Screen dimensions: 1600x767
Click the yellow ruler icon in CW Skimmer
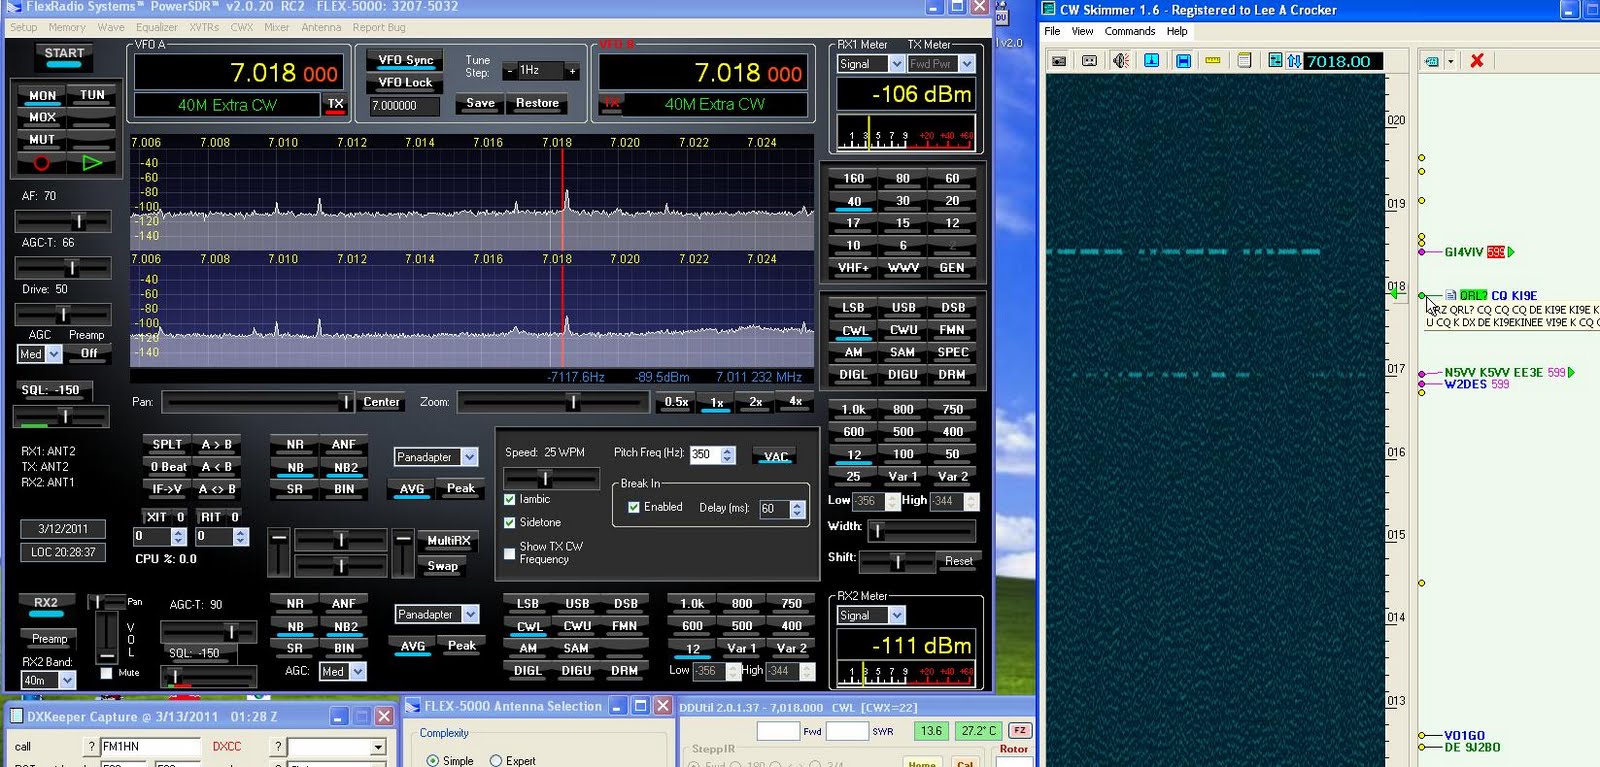pyautogui.click(x=1213, y=61)
